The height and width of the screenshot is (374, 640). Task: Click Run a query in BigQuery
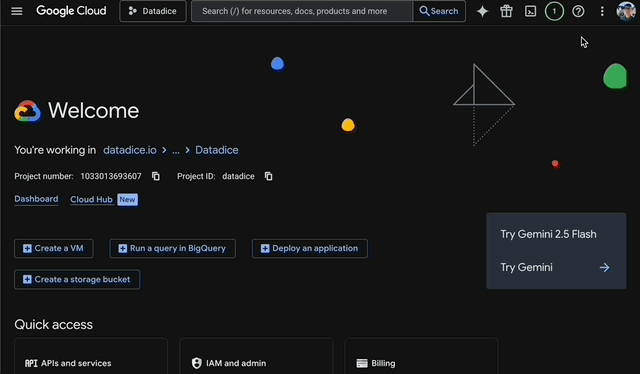click(172, 248)
